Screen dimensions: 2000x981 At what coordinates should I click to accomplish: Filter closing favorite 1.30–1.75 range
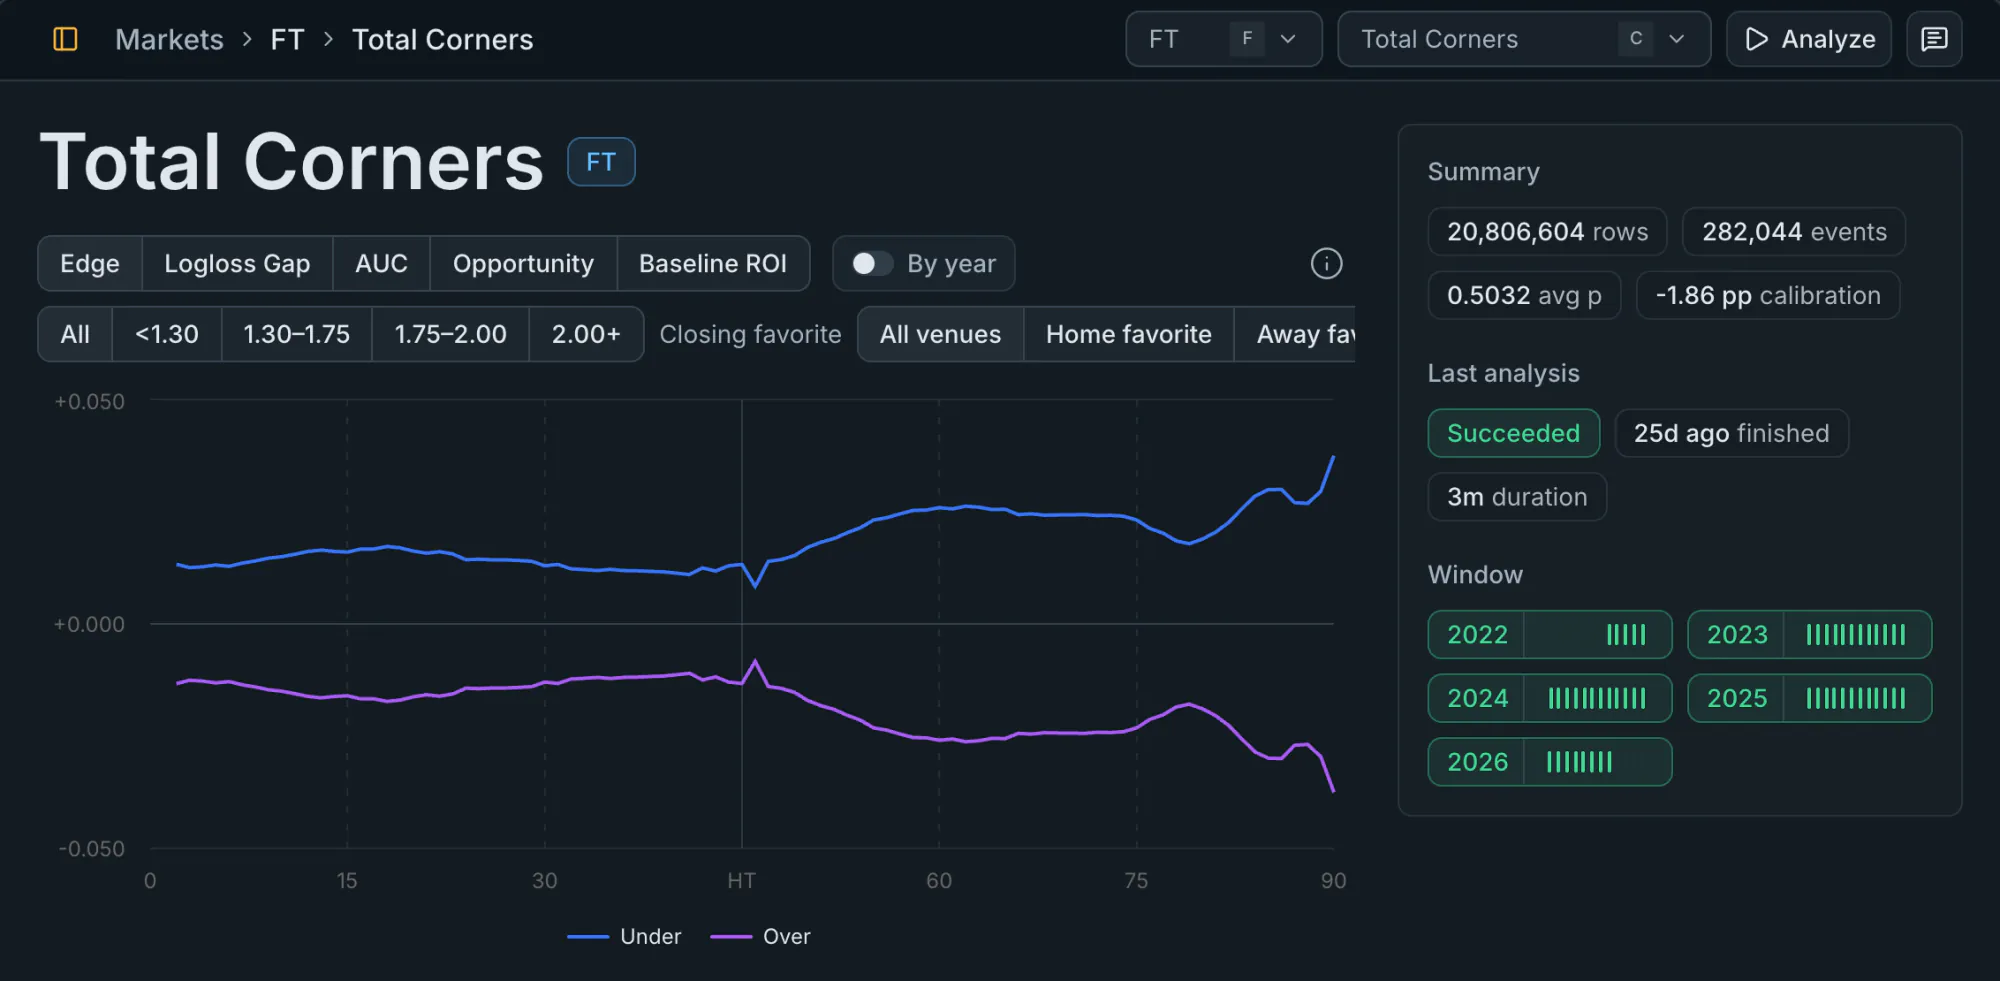pyautogui.click(x=297, y=334)
